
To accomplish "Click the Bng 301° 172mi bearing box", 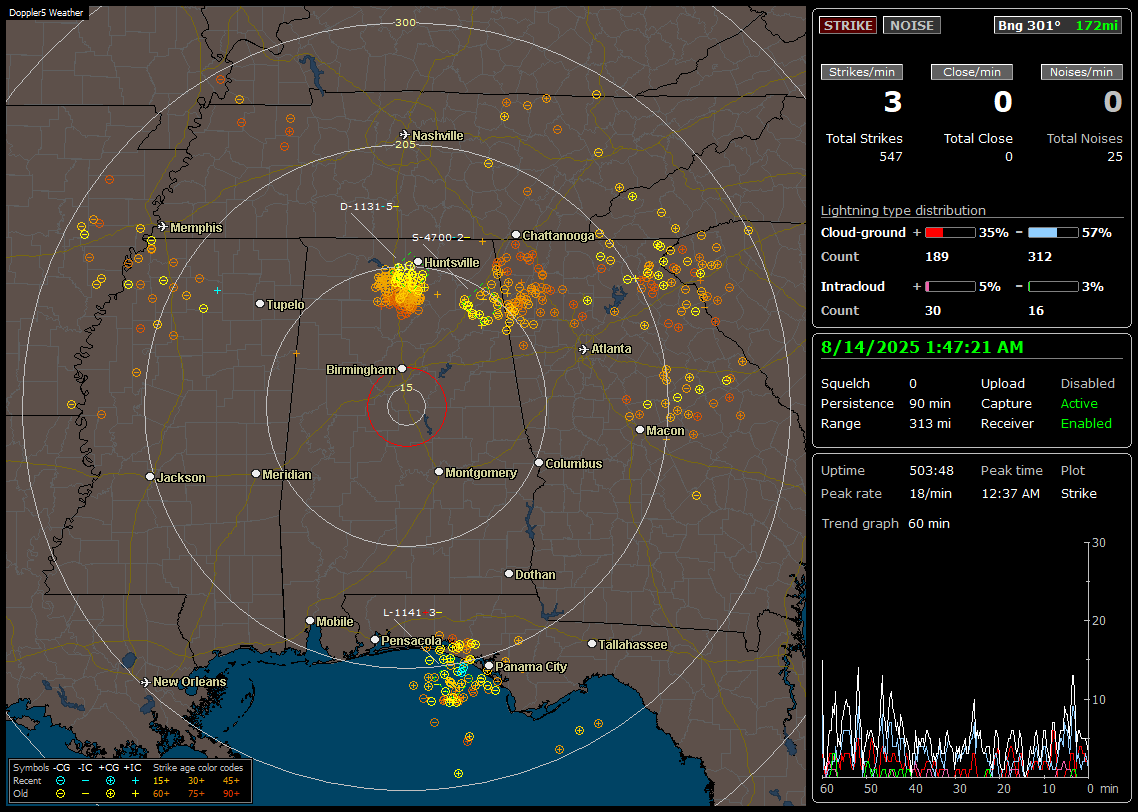I will [x=1058, y=25].
